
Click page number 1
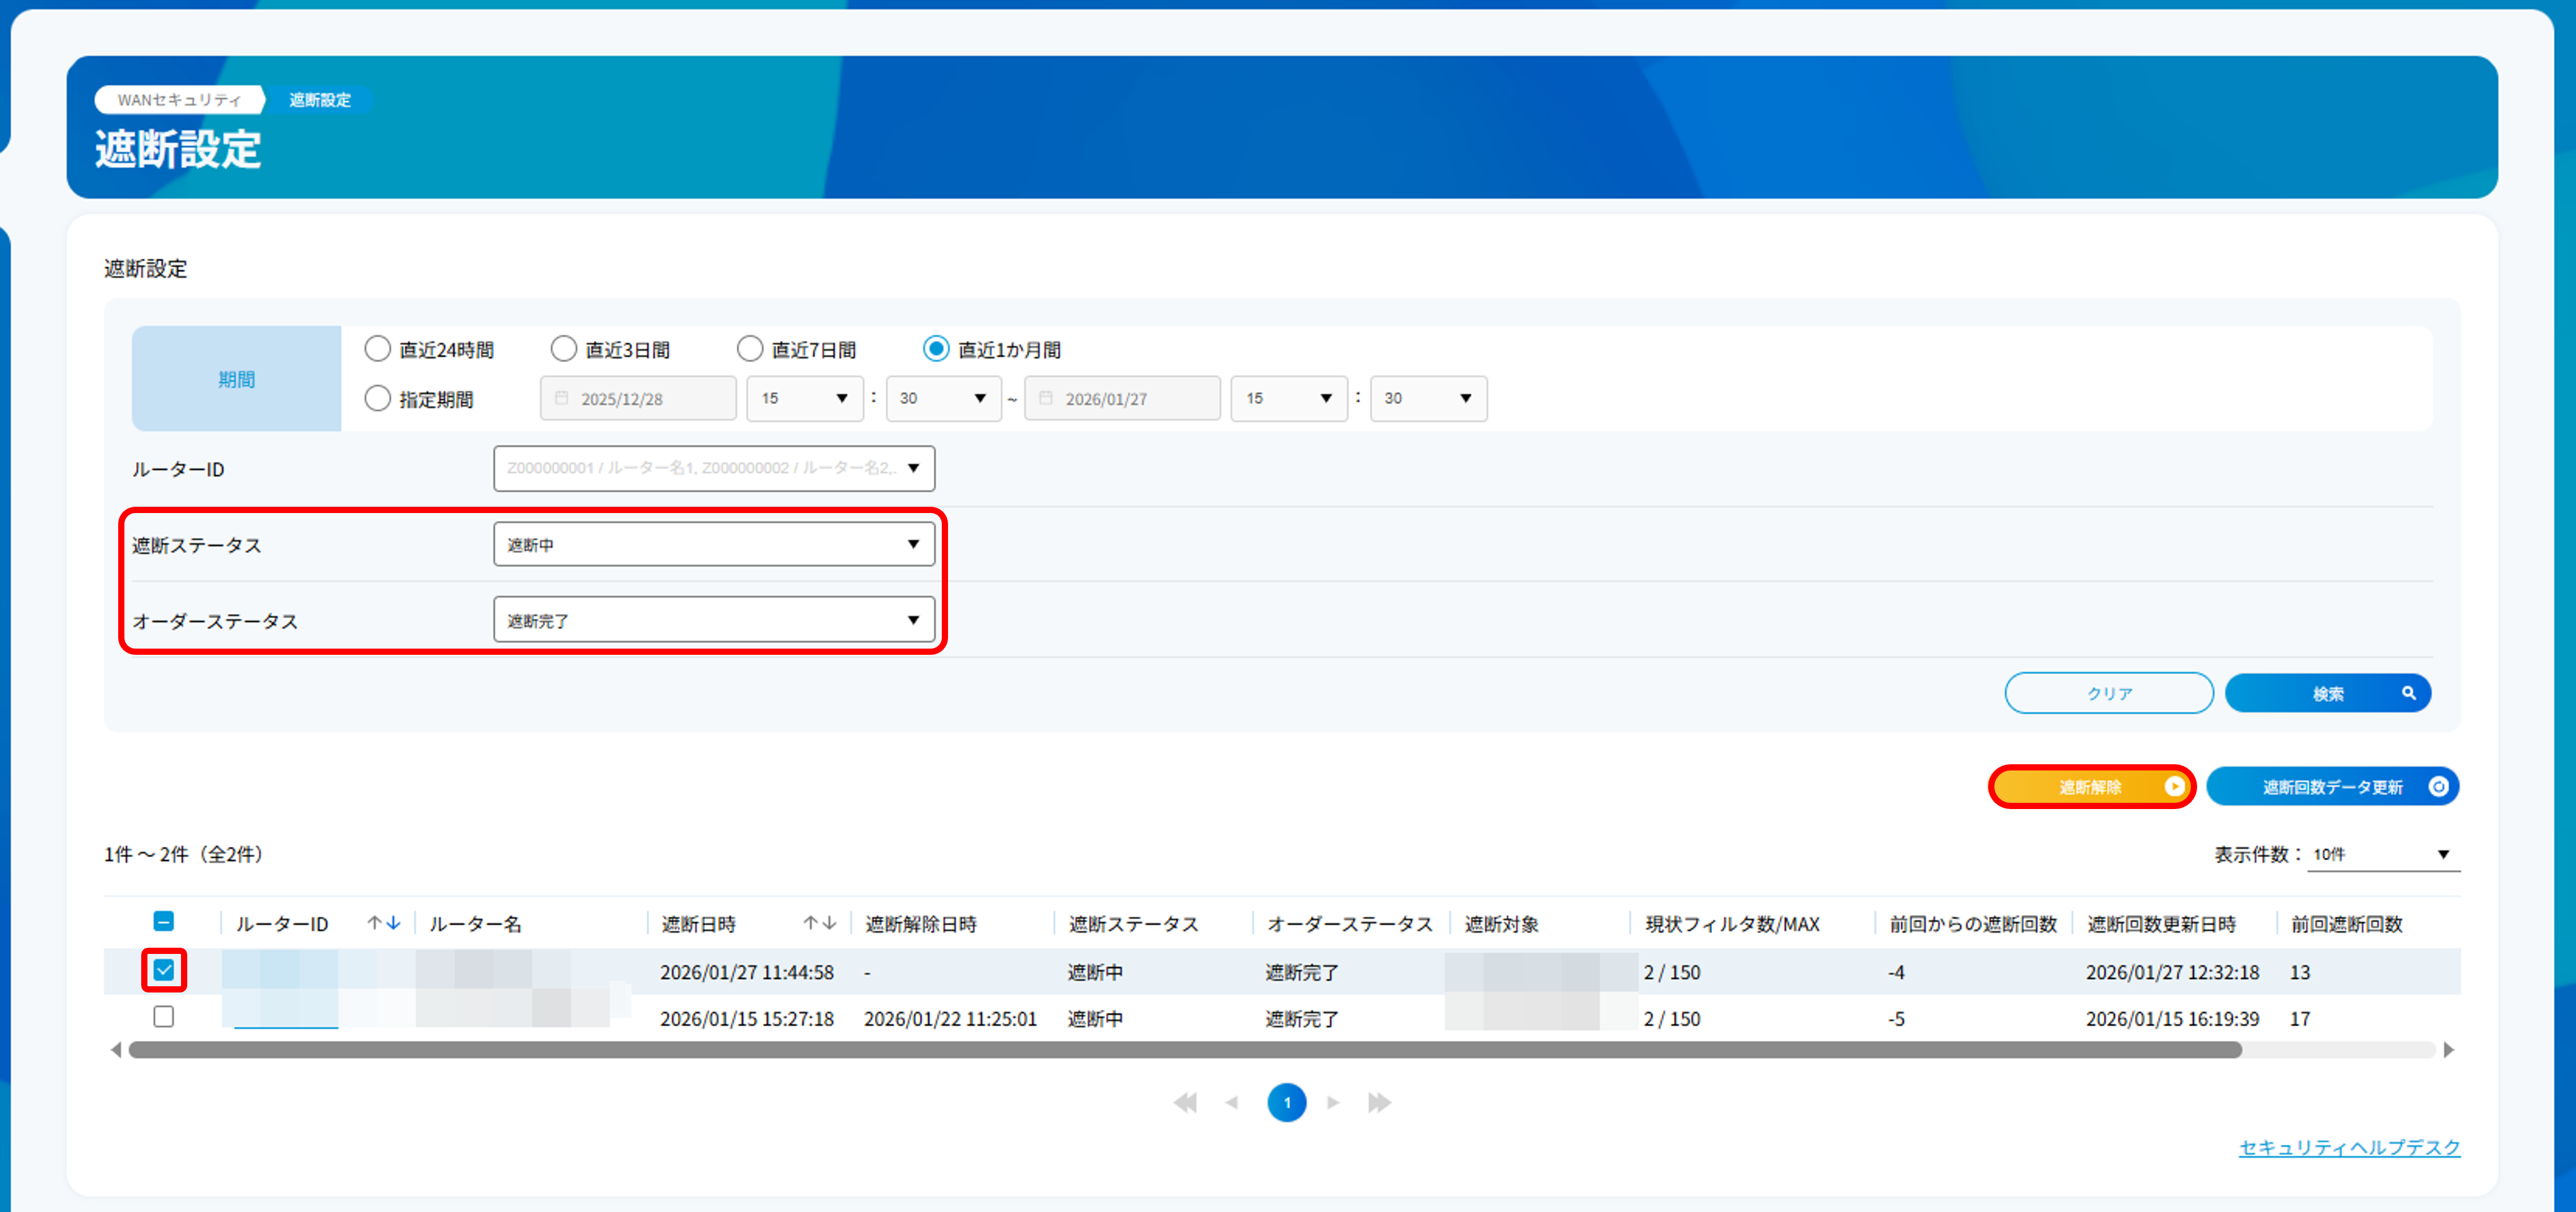point(1286,1102)
